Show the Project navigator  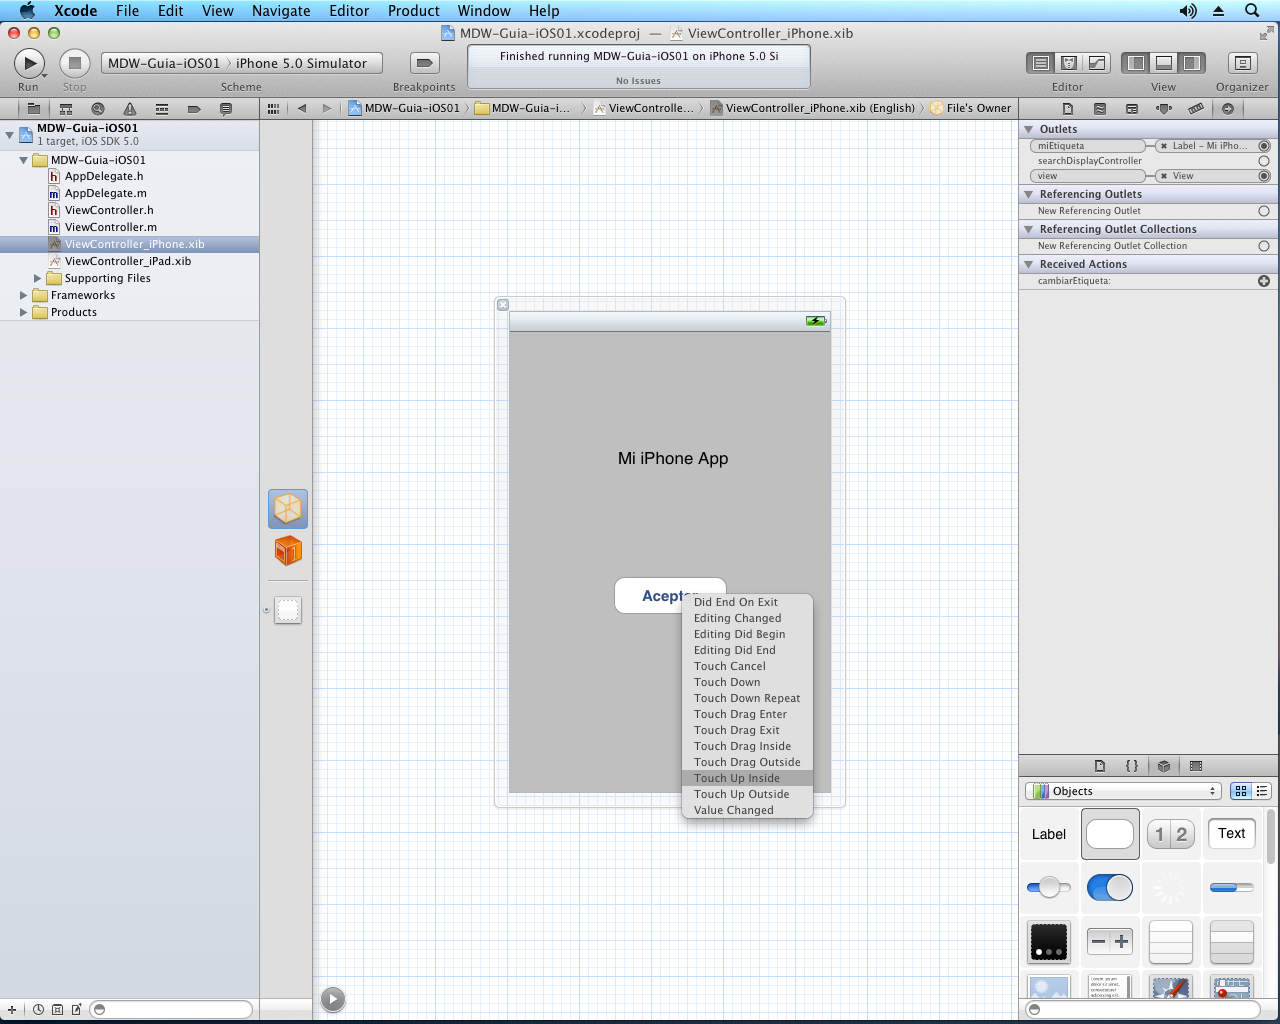(33, 108)
